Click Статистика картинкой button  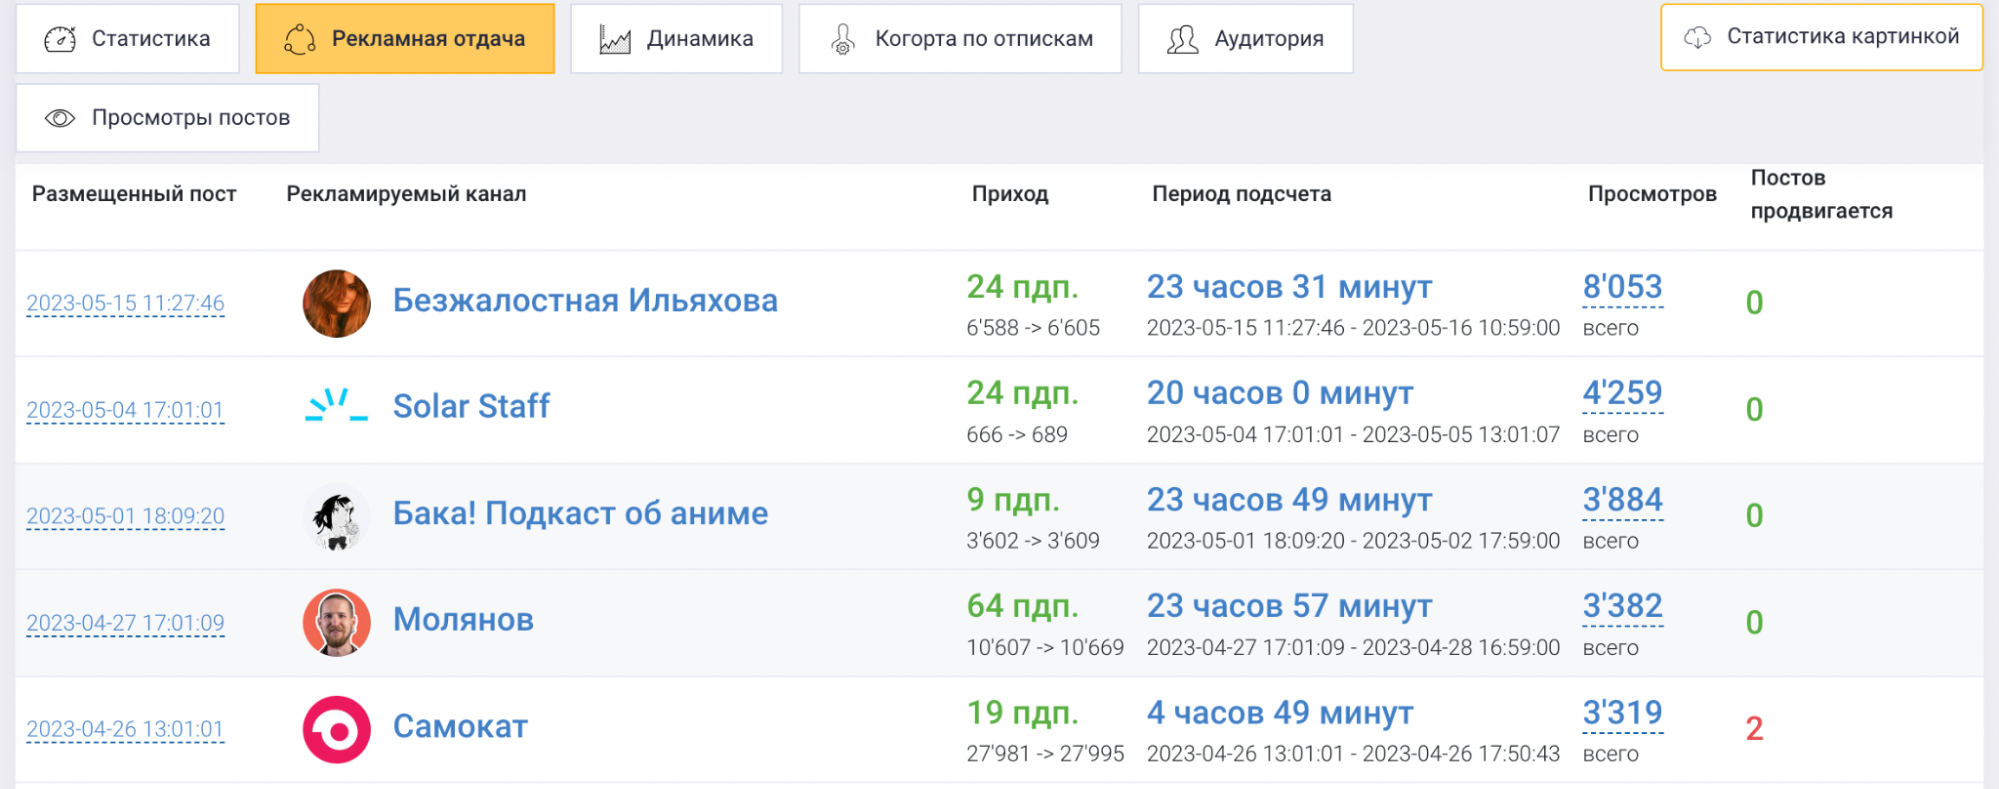coord(1822,37)
